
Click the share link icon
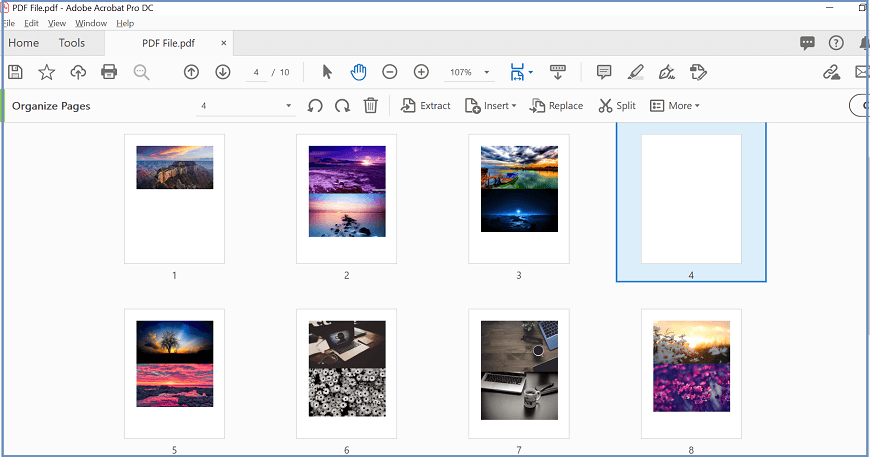pyautogui.click(x=831, y=72)
